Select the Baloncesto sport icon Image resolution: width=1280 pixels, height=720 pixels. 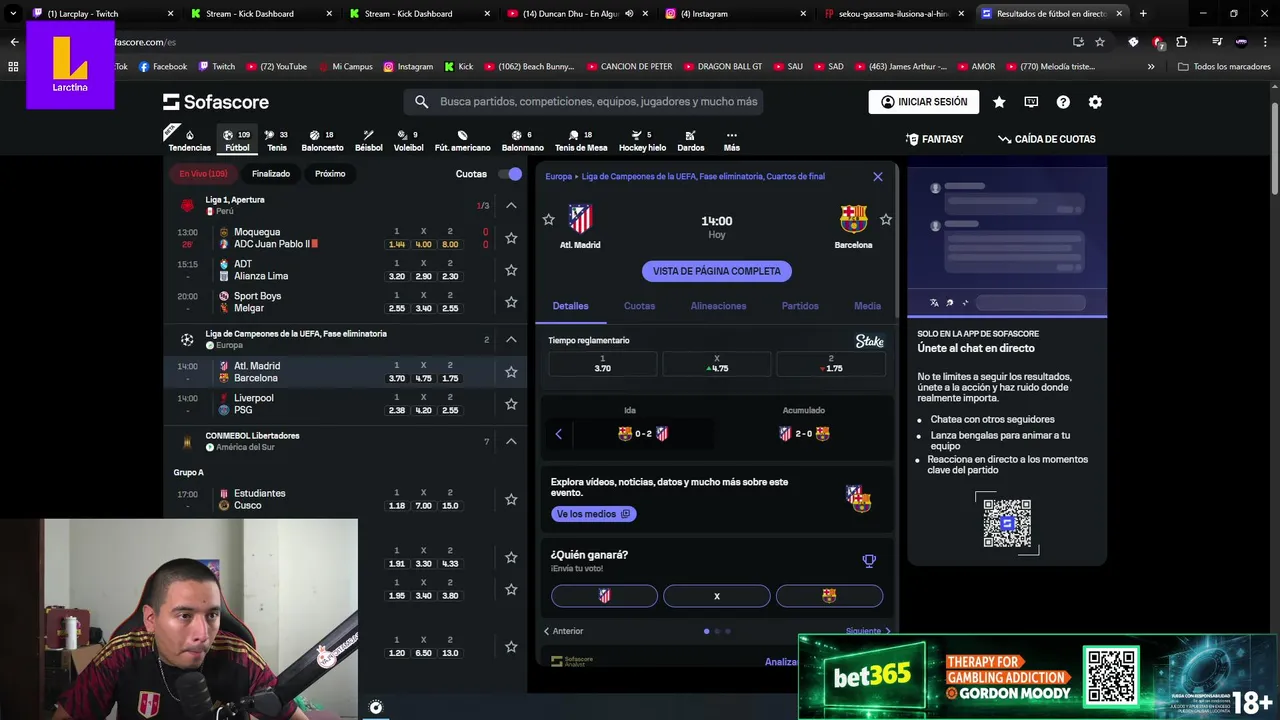click(x=322, y=140)
